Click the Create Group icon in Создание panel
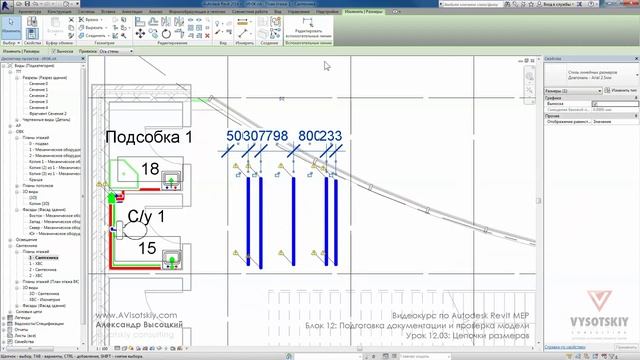 pos(276,22)
